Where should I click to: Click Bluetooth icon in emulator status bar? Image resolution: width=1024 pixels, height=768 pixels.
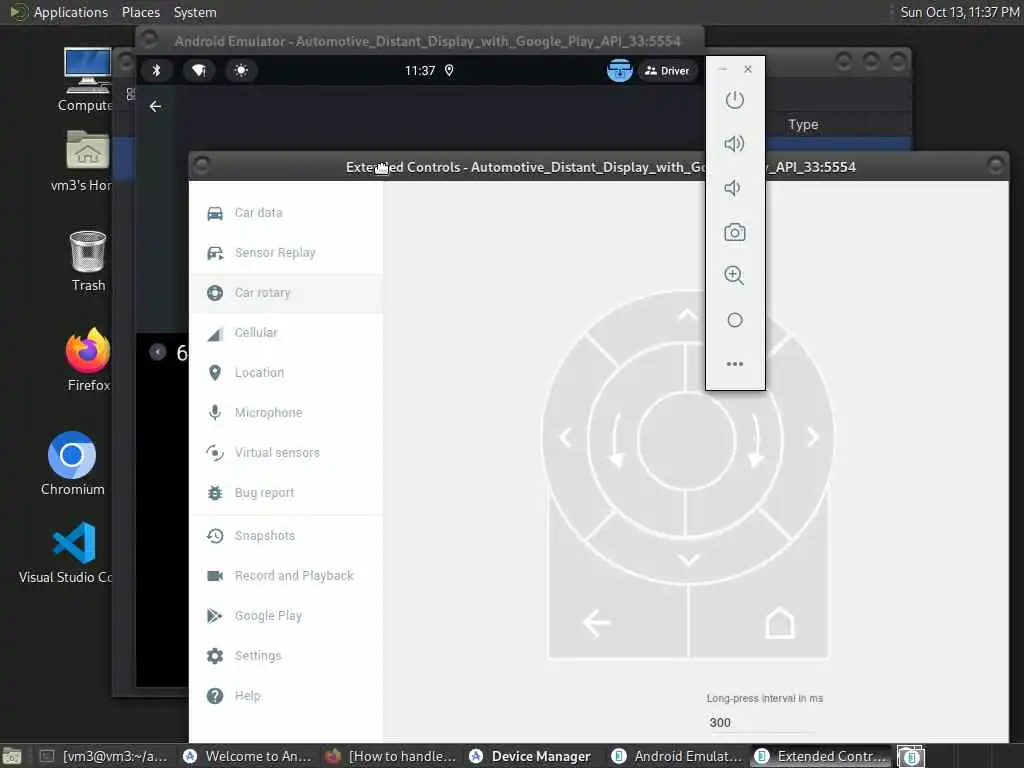[156, 71]
